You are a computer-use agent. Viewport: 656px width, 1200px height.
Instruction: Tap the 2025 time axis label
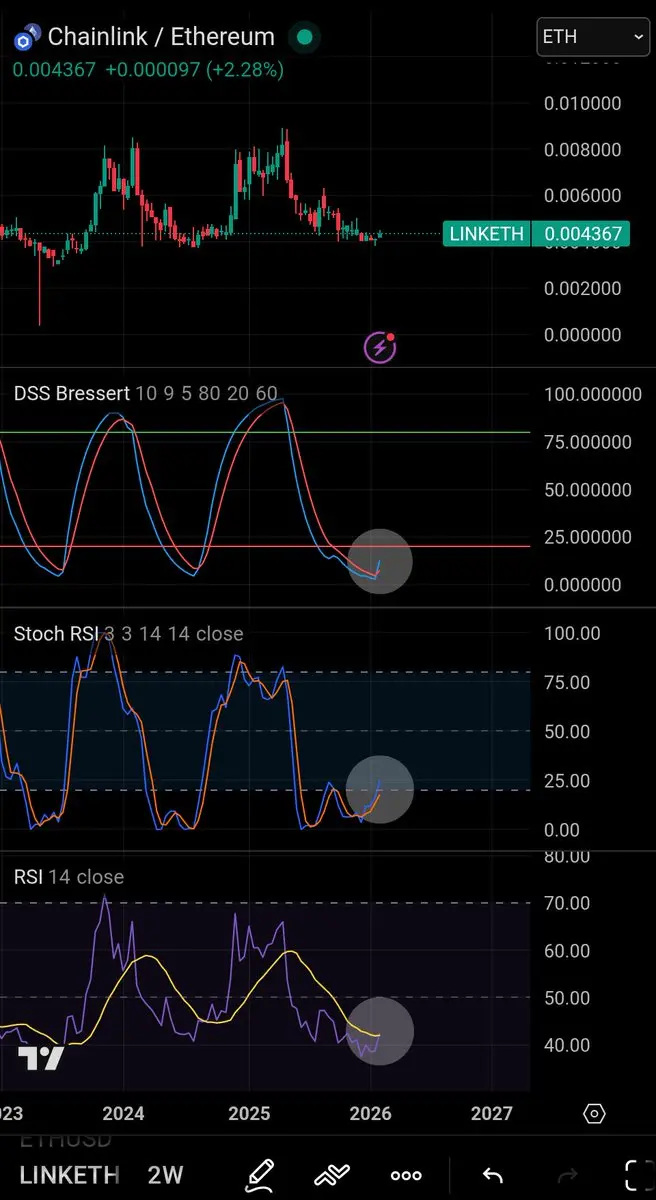point(248,1113)
